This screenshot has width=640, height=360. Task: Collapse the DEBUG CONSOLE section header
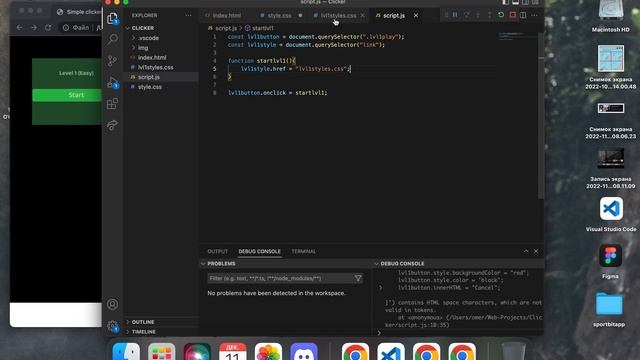[402, 264]
